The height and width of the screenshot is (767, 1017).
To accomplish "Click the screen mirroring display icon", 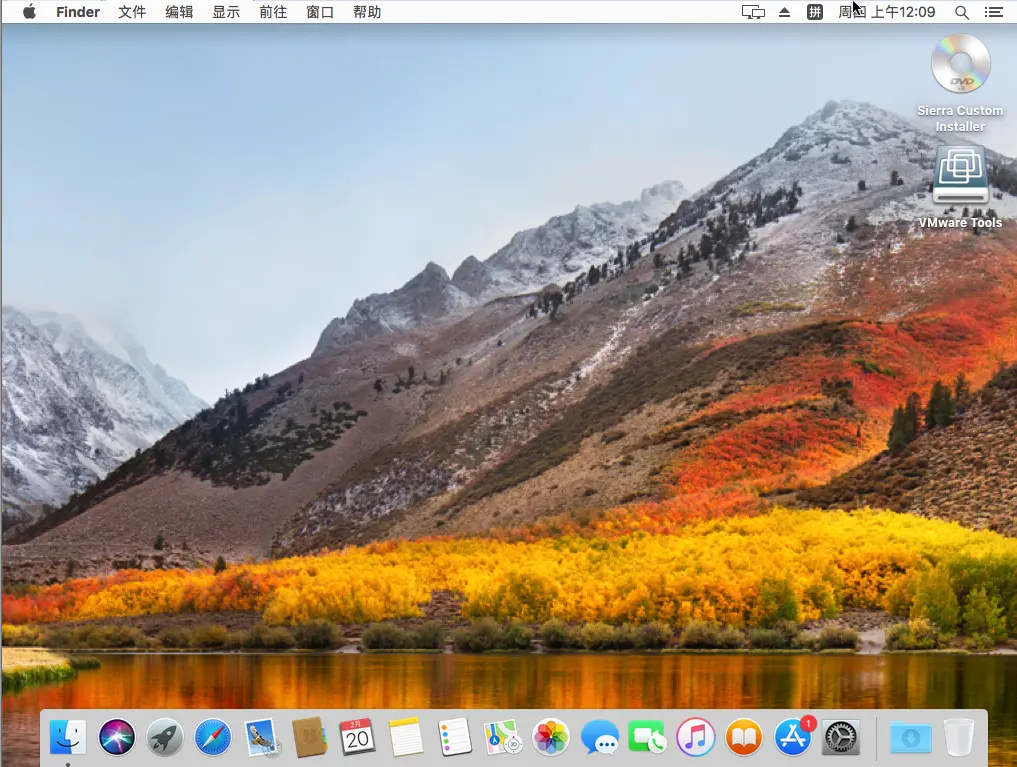I will tap(753, 12).
